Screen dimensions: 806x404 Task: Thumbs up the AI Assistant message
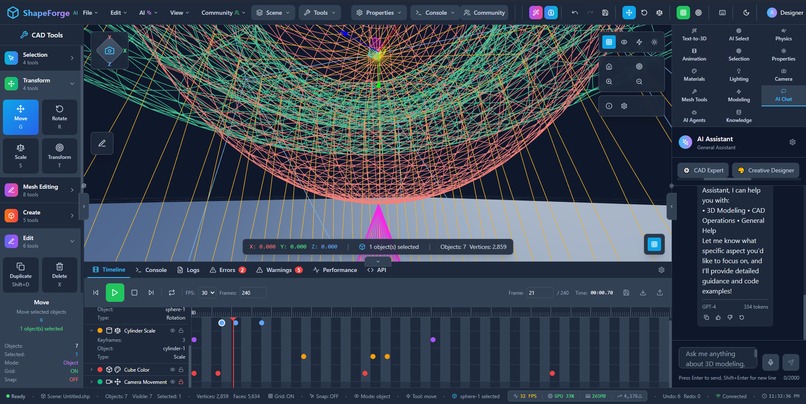point(718,318)
